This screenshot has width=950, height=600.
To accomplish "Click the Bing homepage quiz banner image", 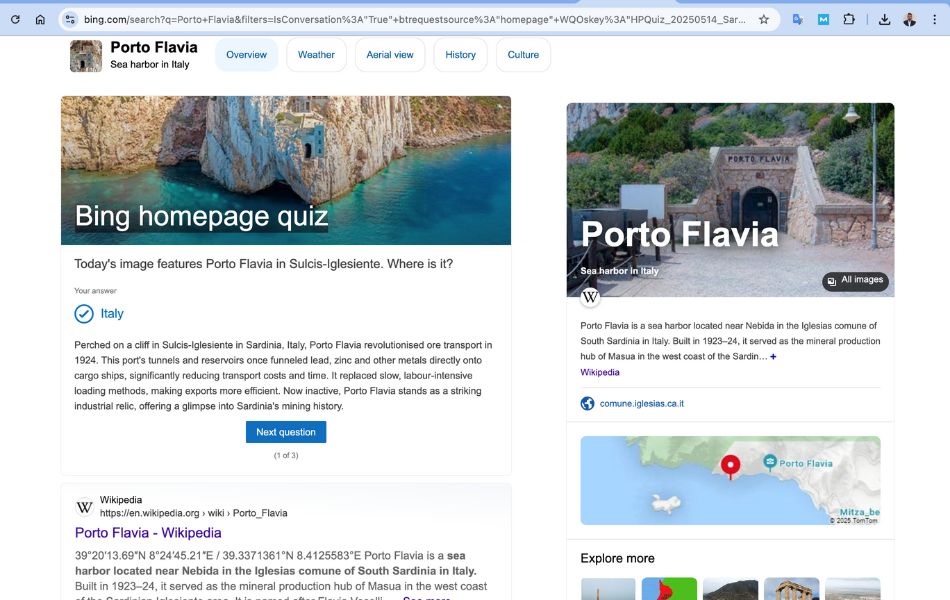I will pyautogui.click(x=286, y=170).
